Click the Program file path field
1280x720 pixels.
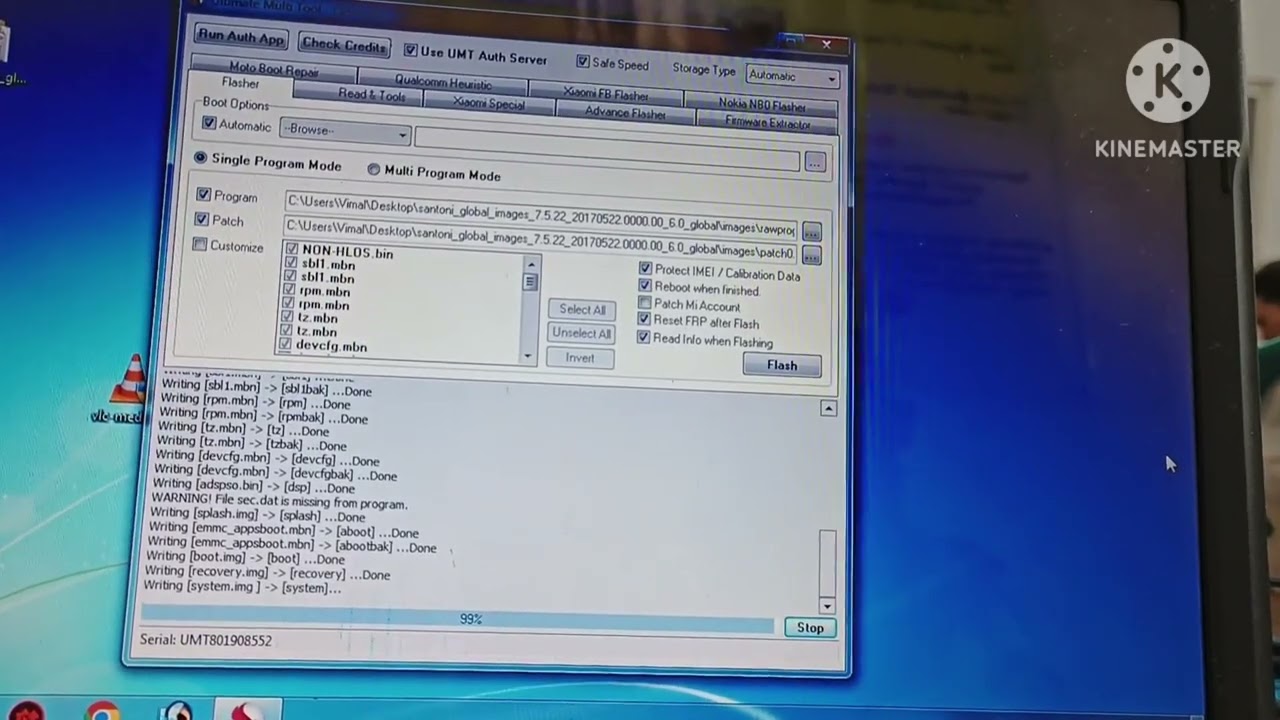[541, 215]
